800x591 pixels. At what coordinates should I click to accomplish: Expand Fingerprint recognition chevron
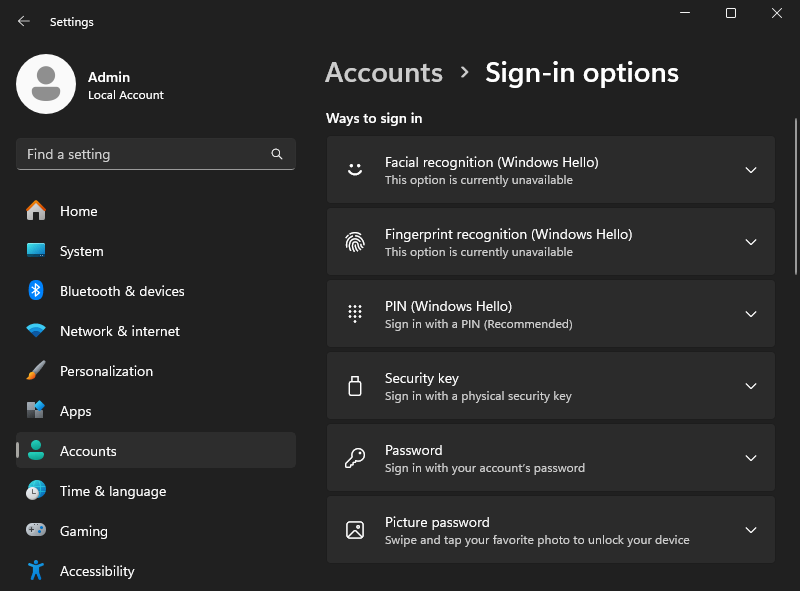click(x=751, y=242)
